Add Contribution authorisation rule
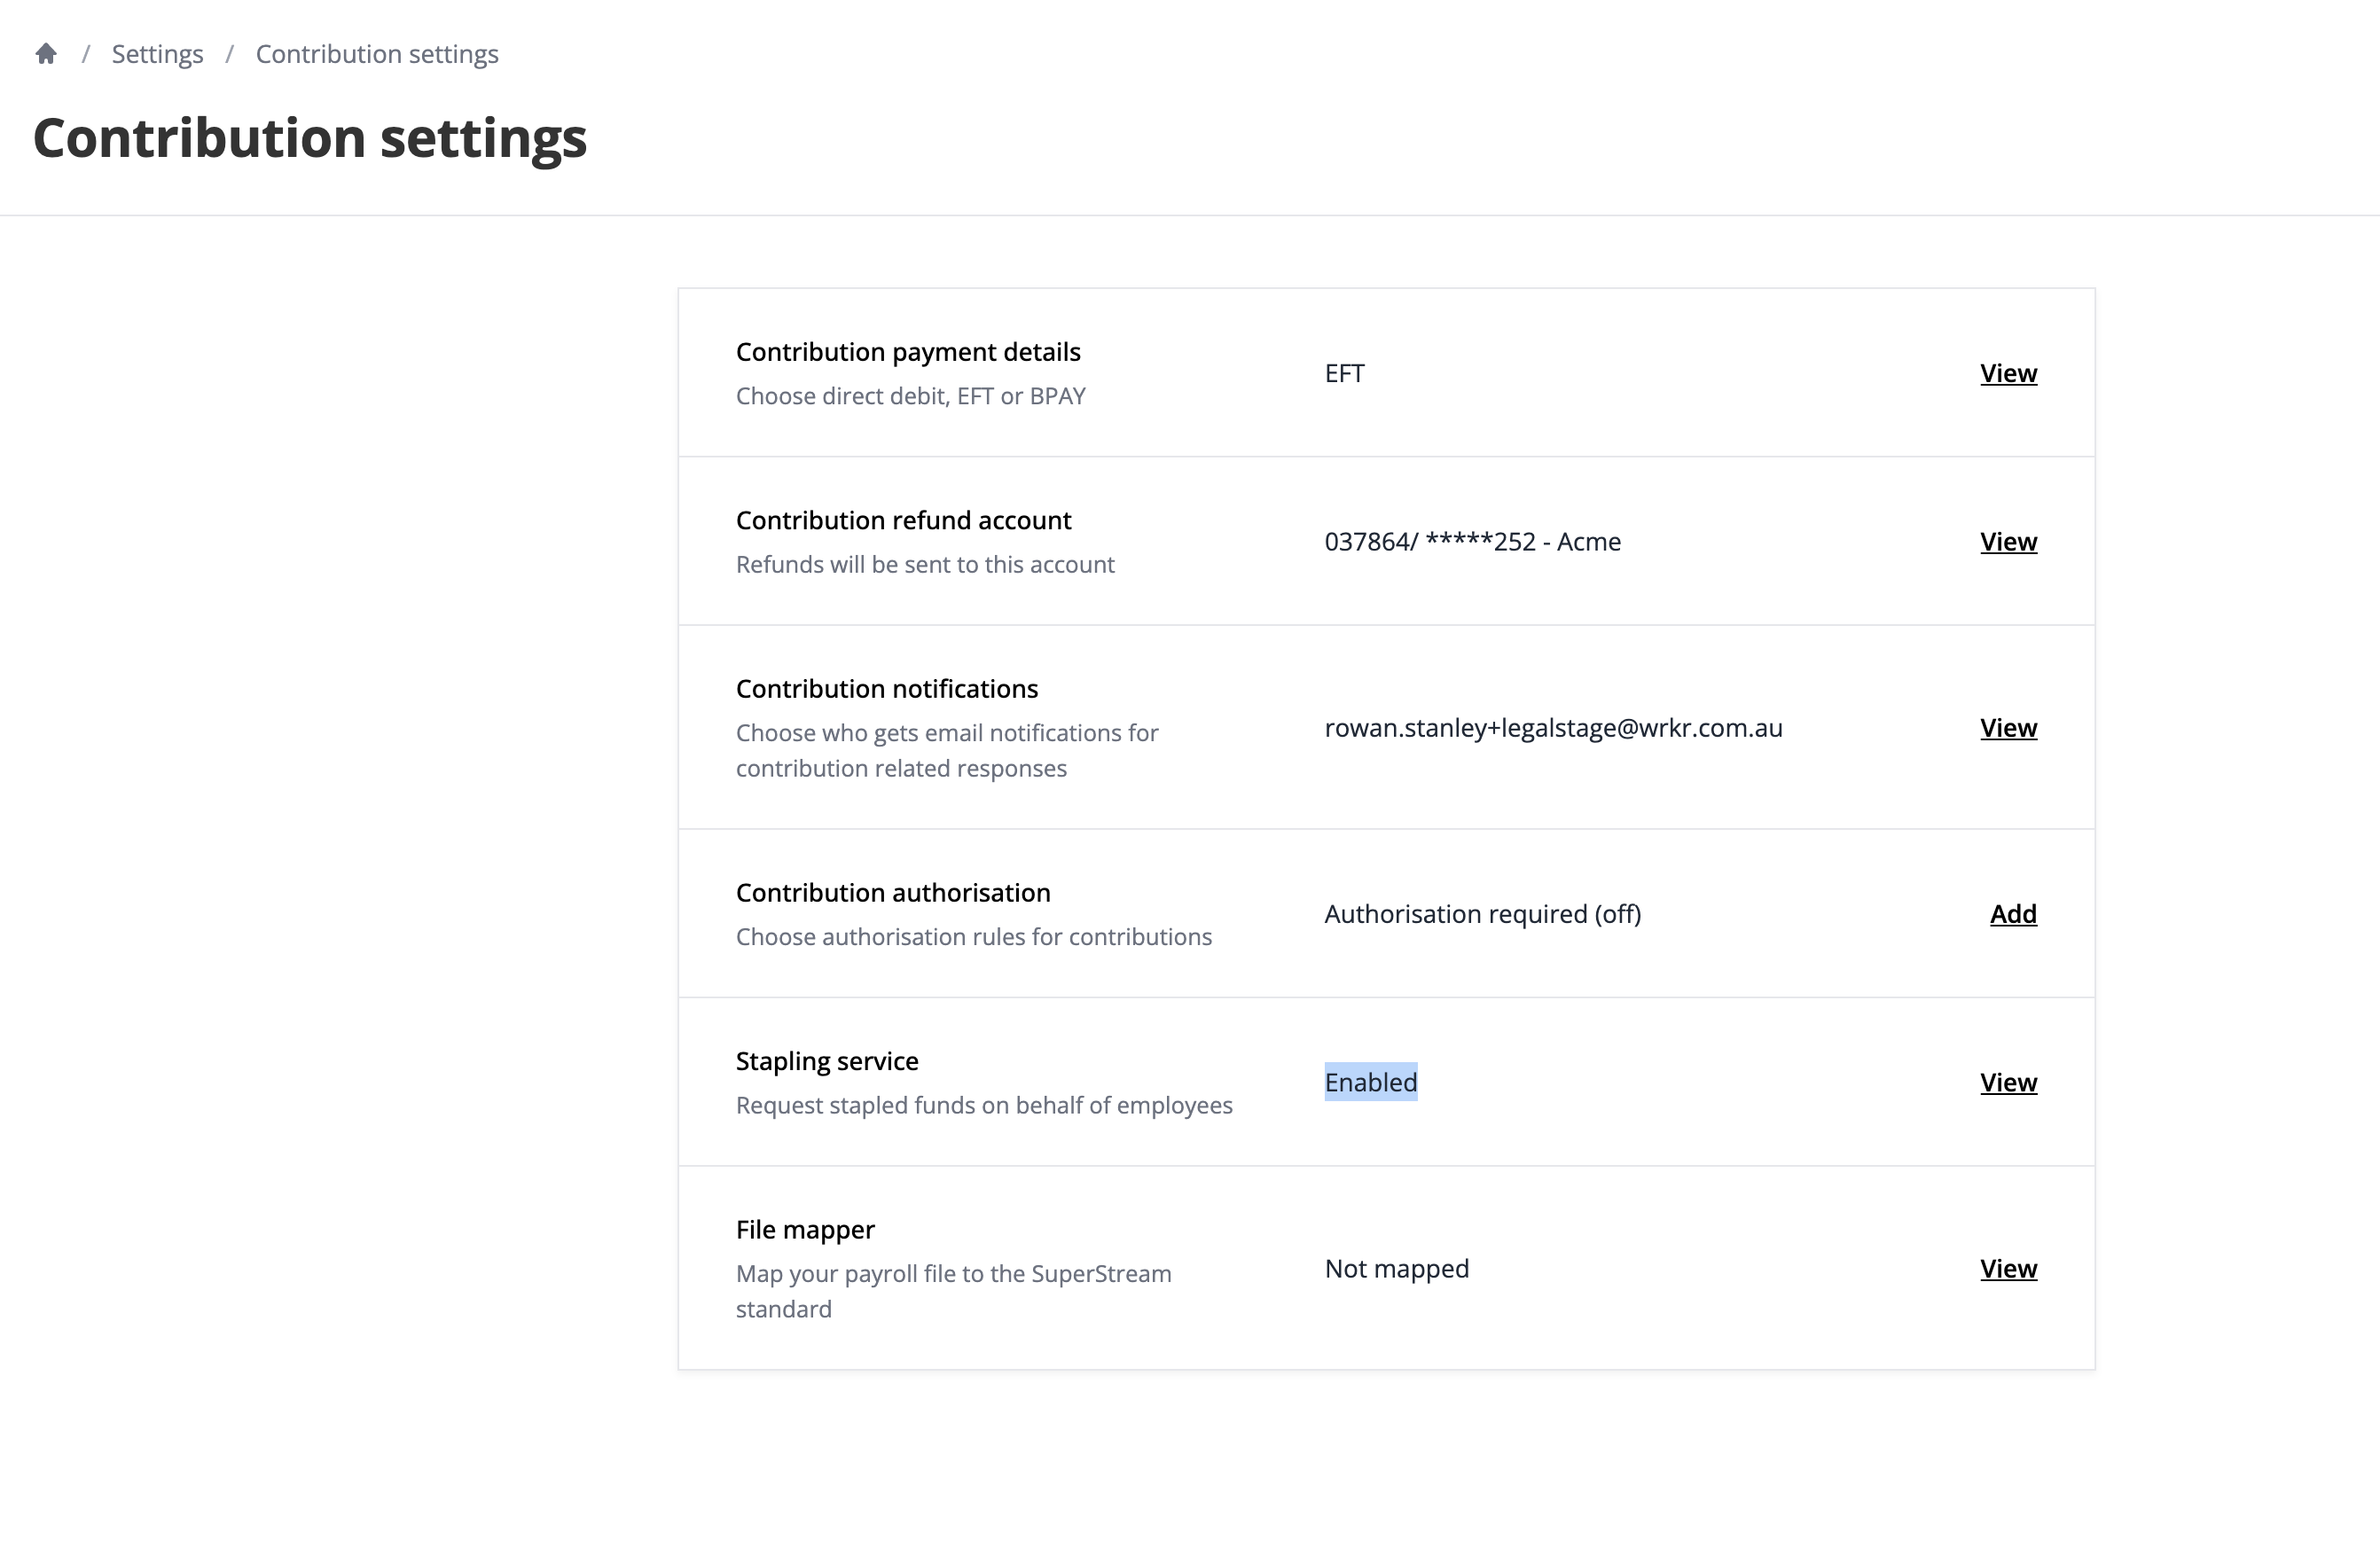 [2013, 914]
